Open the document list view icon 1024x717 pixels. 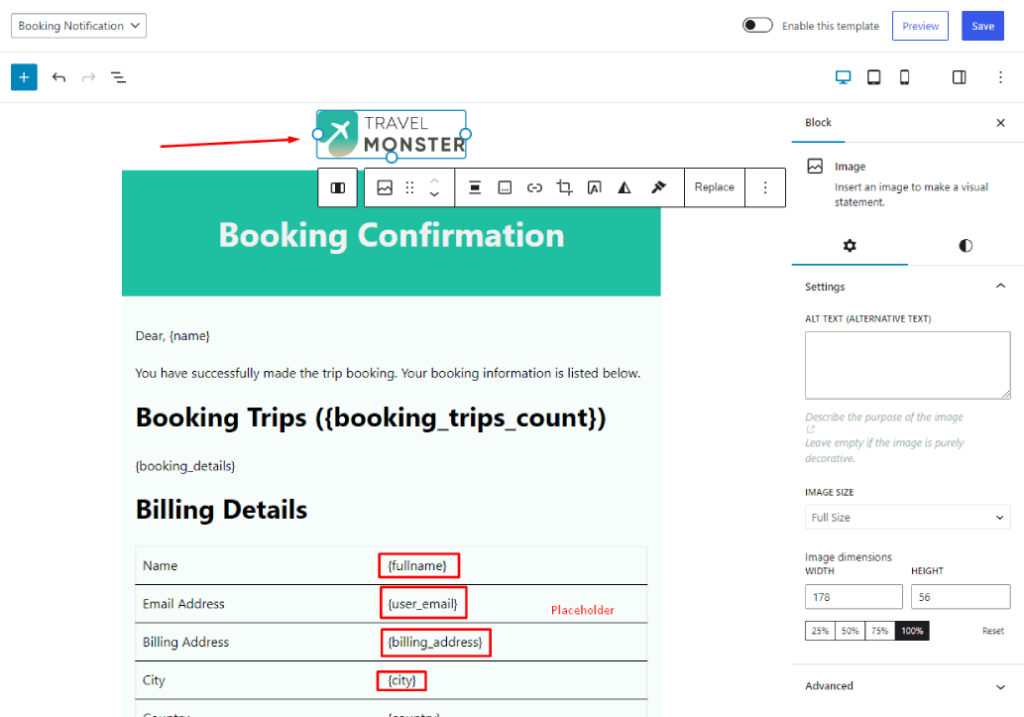pyautogui.click(x=118, y=76)
